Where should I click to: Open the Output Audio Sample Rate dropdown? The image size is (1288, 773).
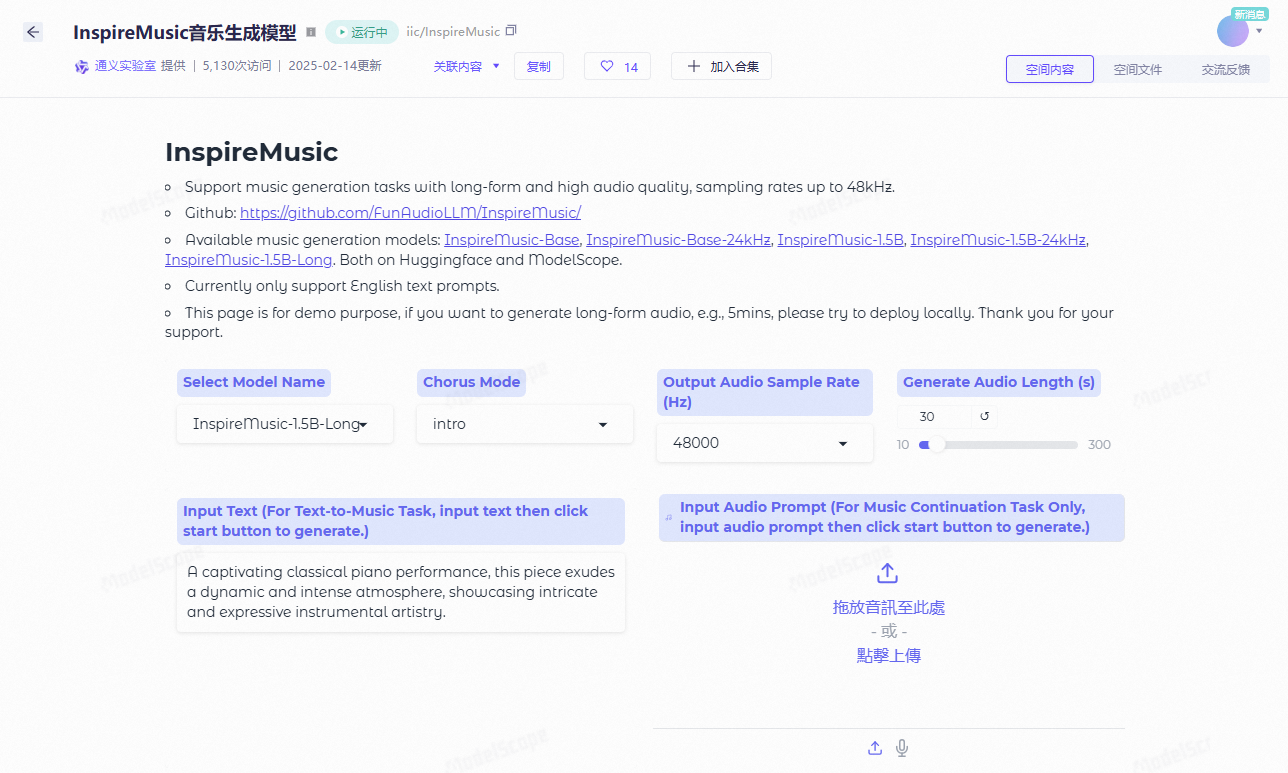tap(765, 443)
